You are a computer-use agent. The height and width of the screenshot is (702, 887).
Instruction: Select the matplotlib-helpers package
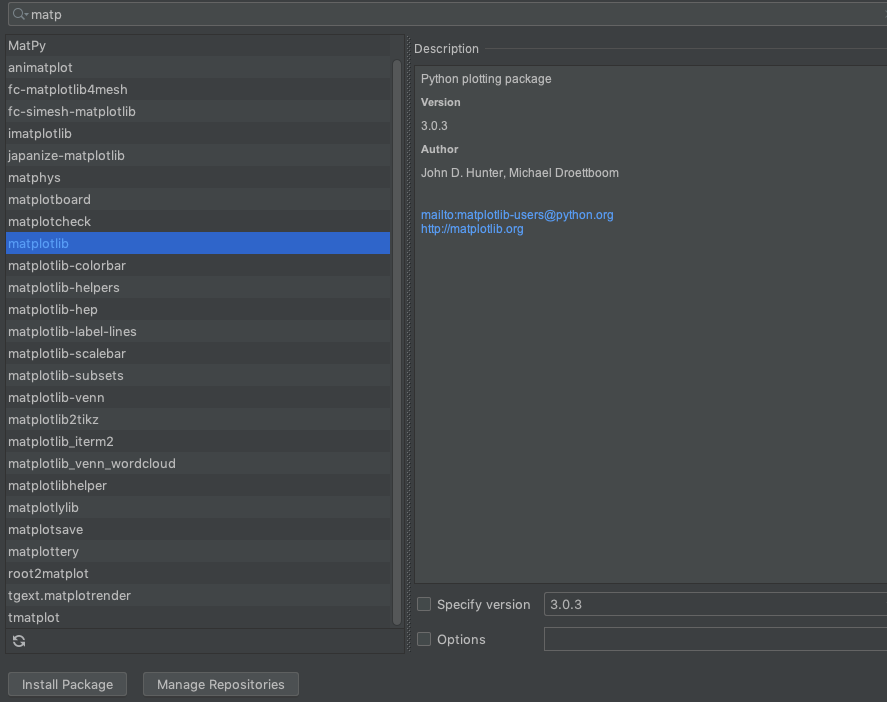pyautogui.click(x=198, y=287)
